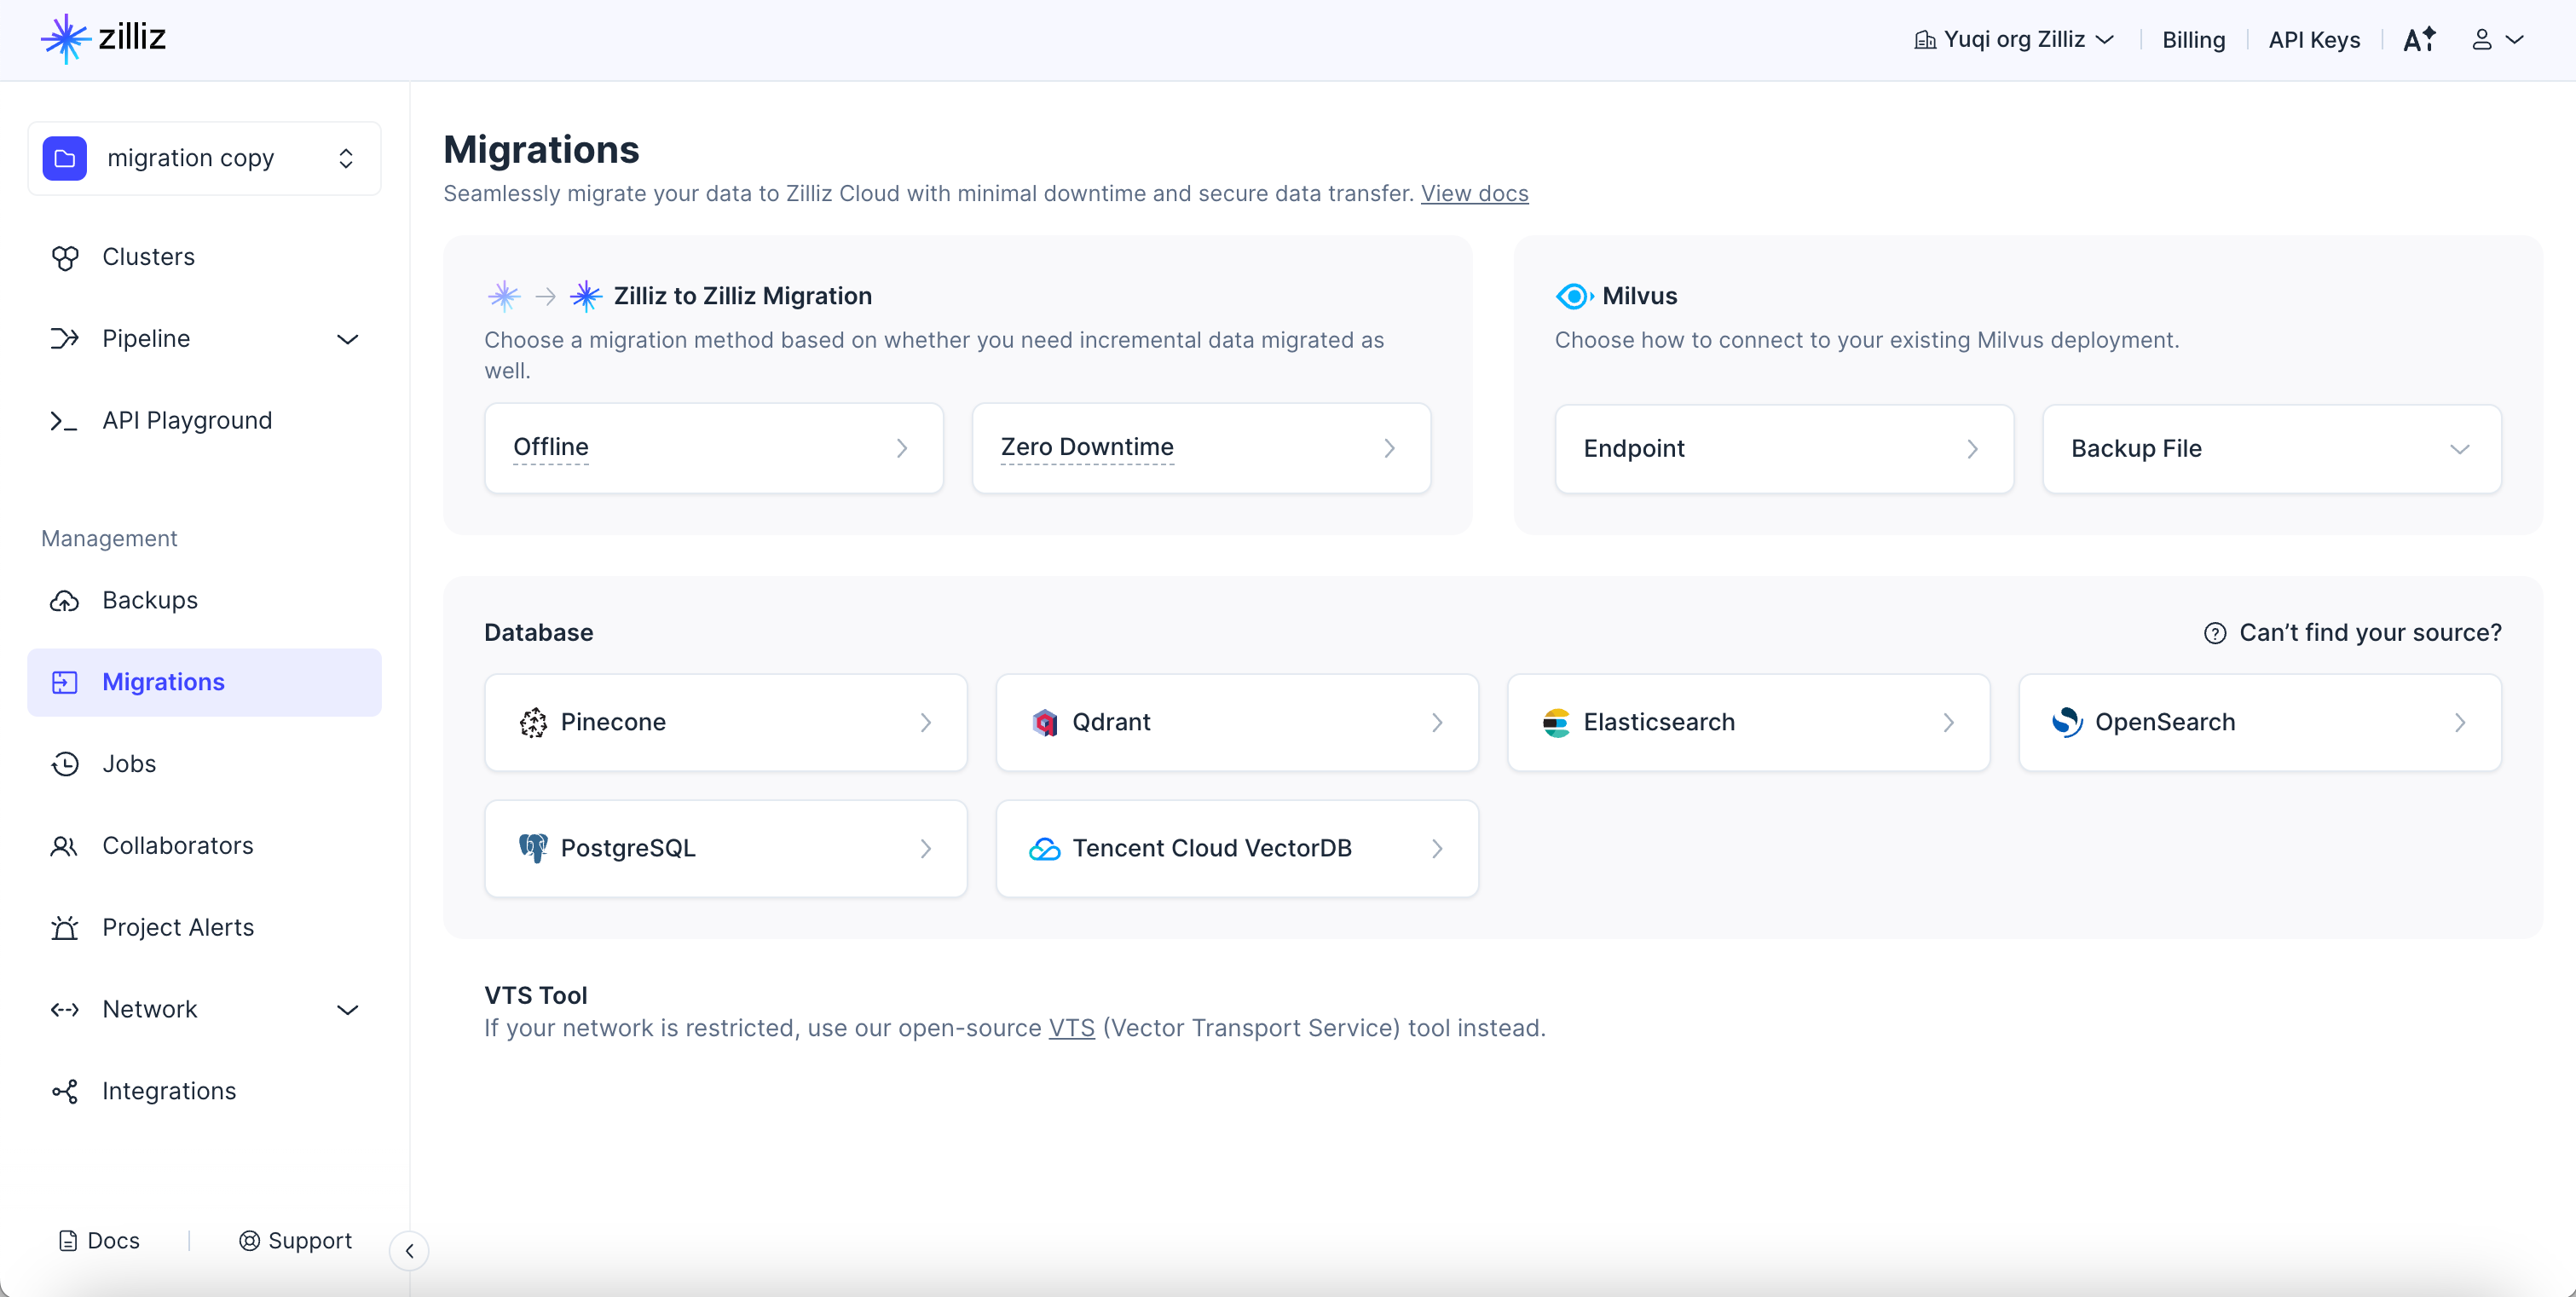Expand the Pipeline menu section
Viewport: 2576px width, 1297px height.
click(347, 339)
